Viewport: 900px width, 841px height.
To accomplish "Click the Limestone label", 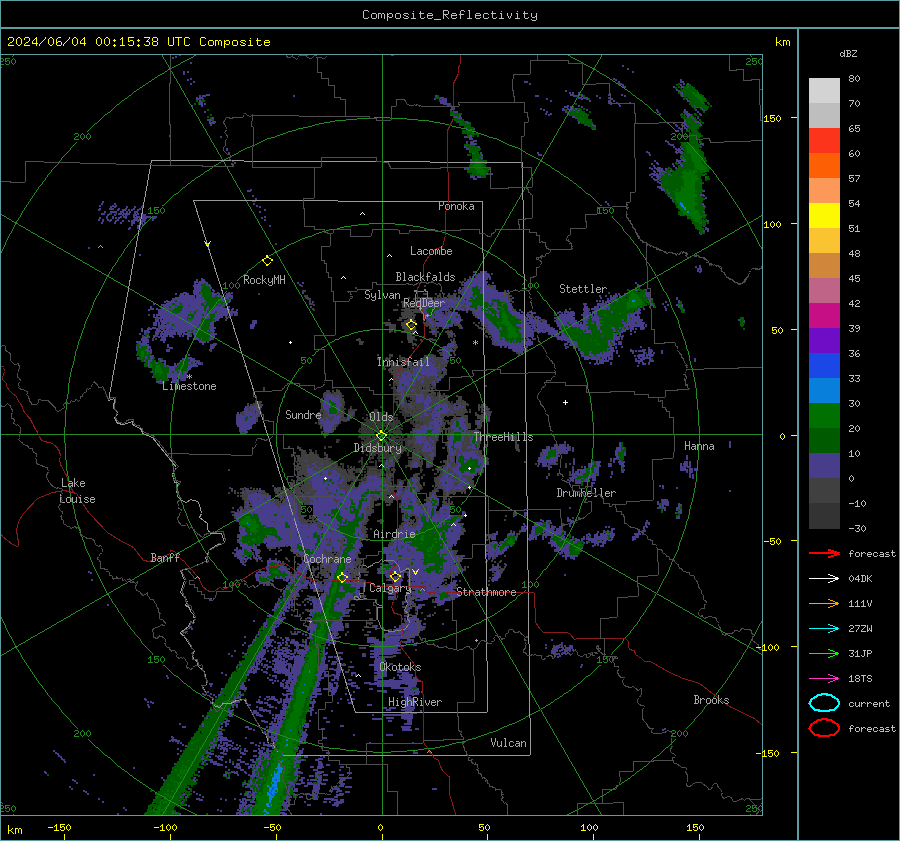I will coord(189,386).
